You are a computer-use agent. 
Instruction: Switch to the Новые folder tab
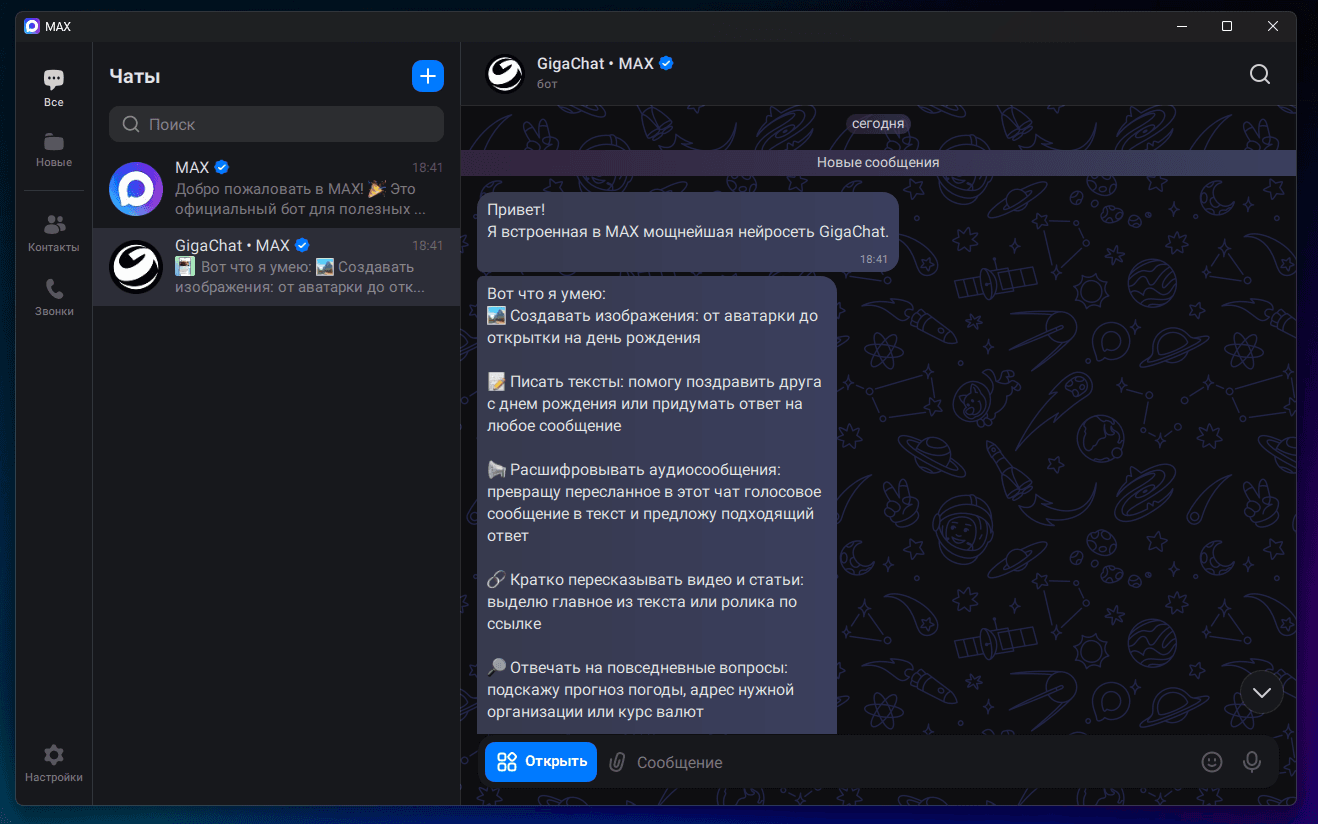(54, 149)
